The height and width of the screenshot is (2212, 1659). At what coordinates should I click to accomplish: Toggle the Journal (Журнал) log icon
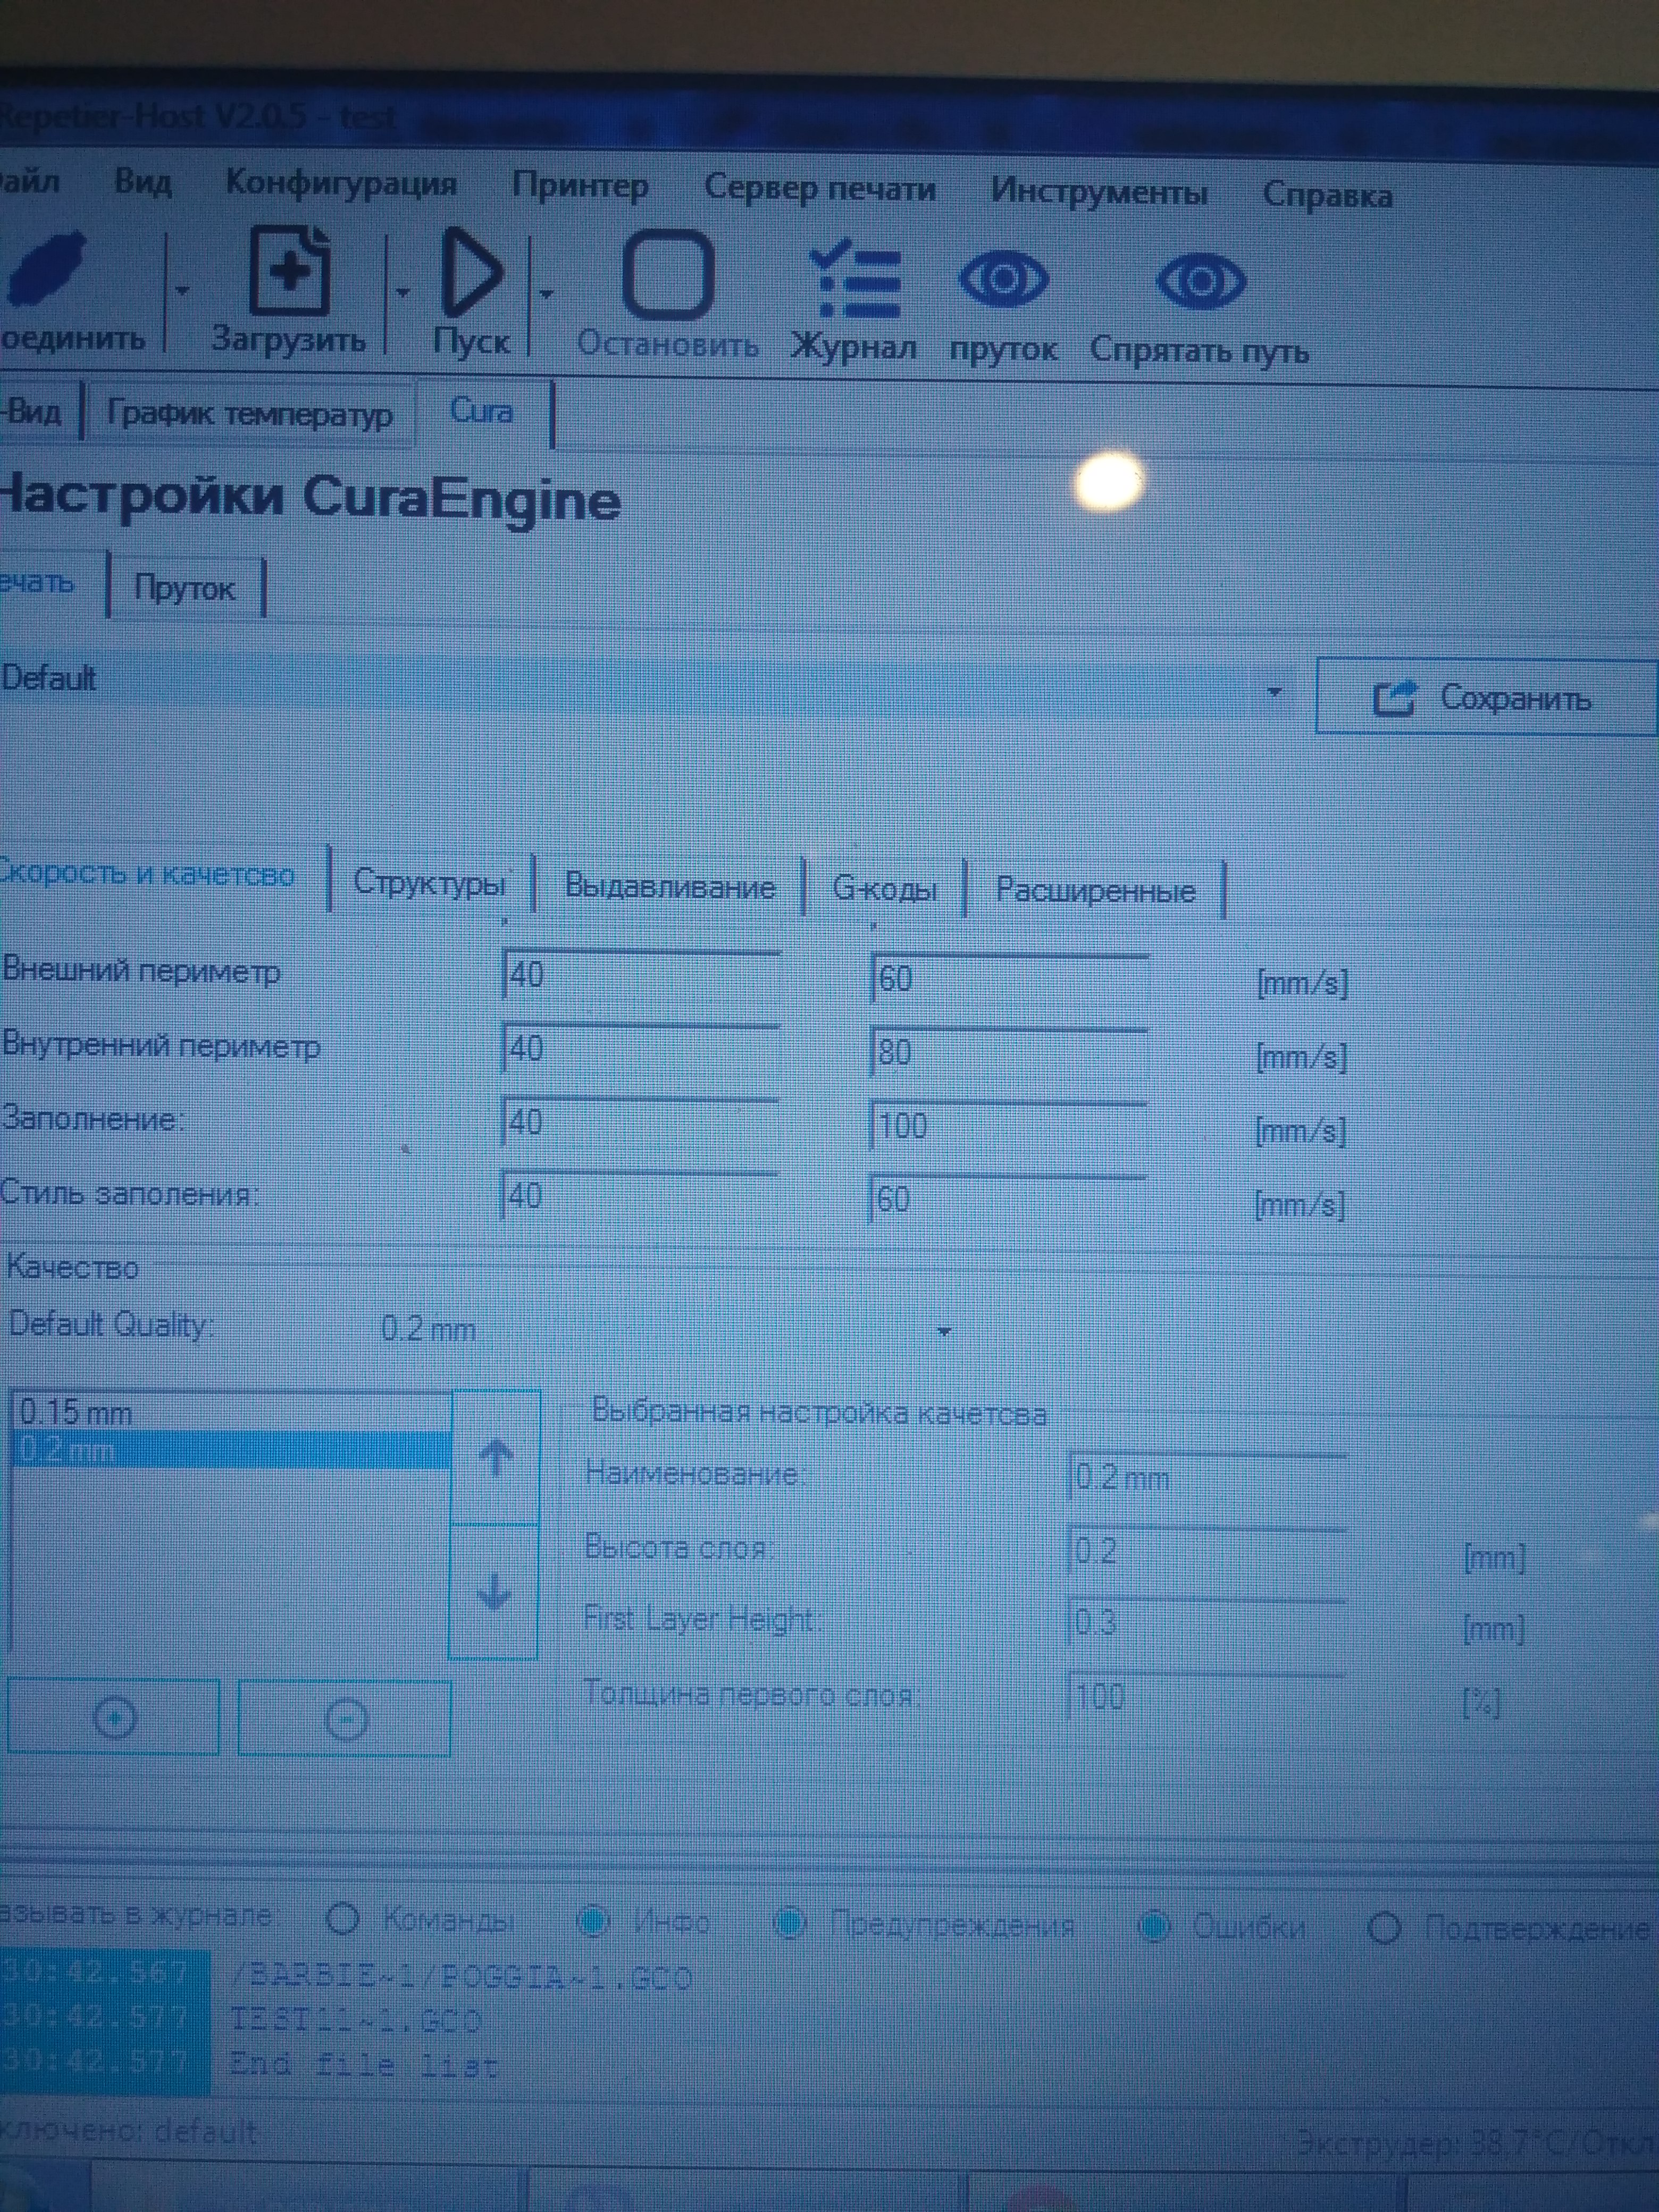point(854,281)
